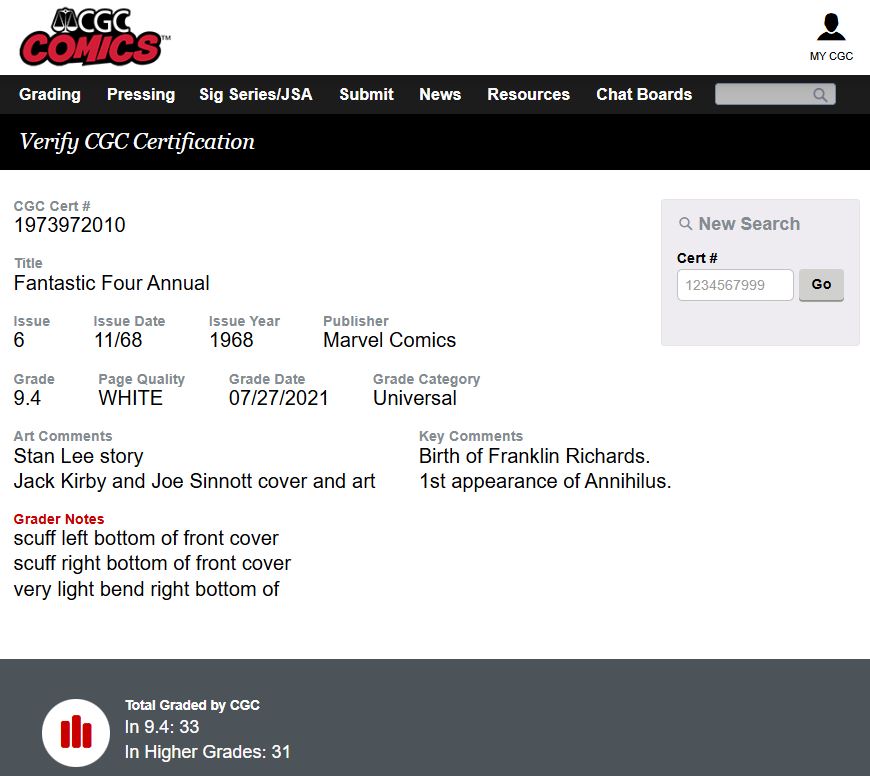Click issue year value 1968
The height and width of the screenshot is (776, 870).
click(x=231, y=340)
